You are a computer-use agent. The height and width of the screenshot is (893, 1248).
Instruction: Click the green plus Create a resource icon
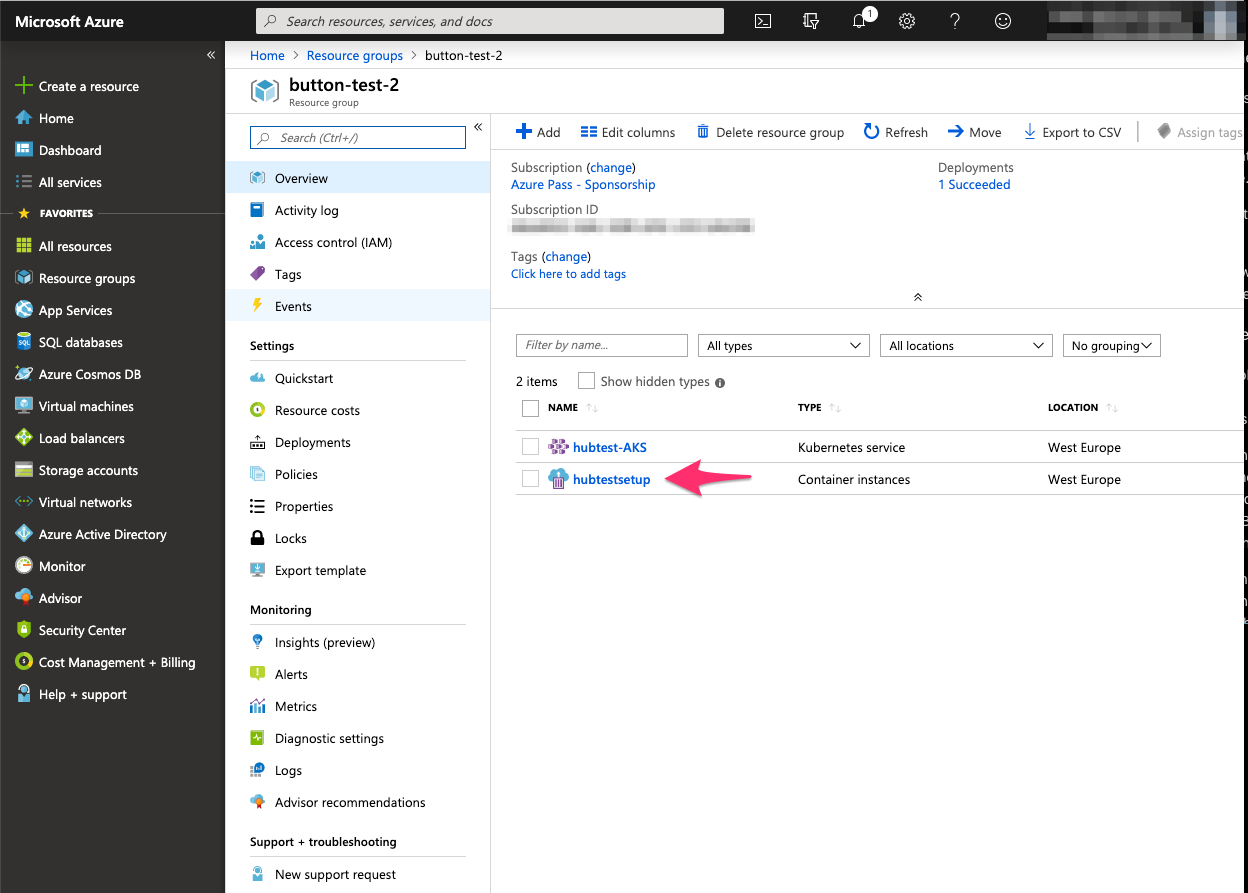pyautogui.click(x=24, y=86)
